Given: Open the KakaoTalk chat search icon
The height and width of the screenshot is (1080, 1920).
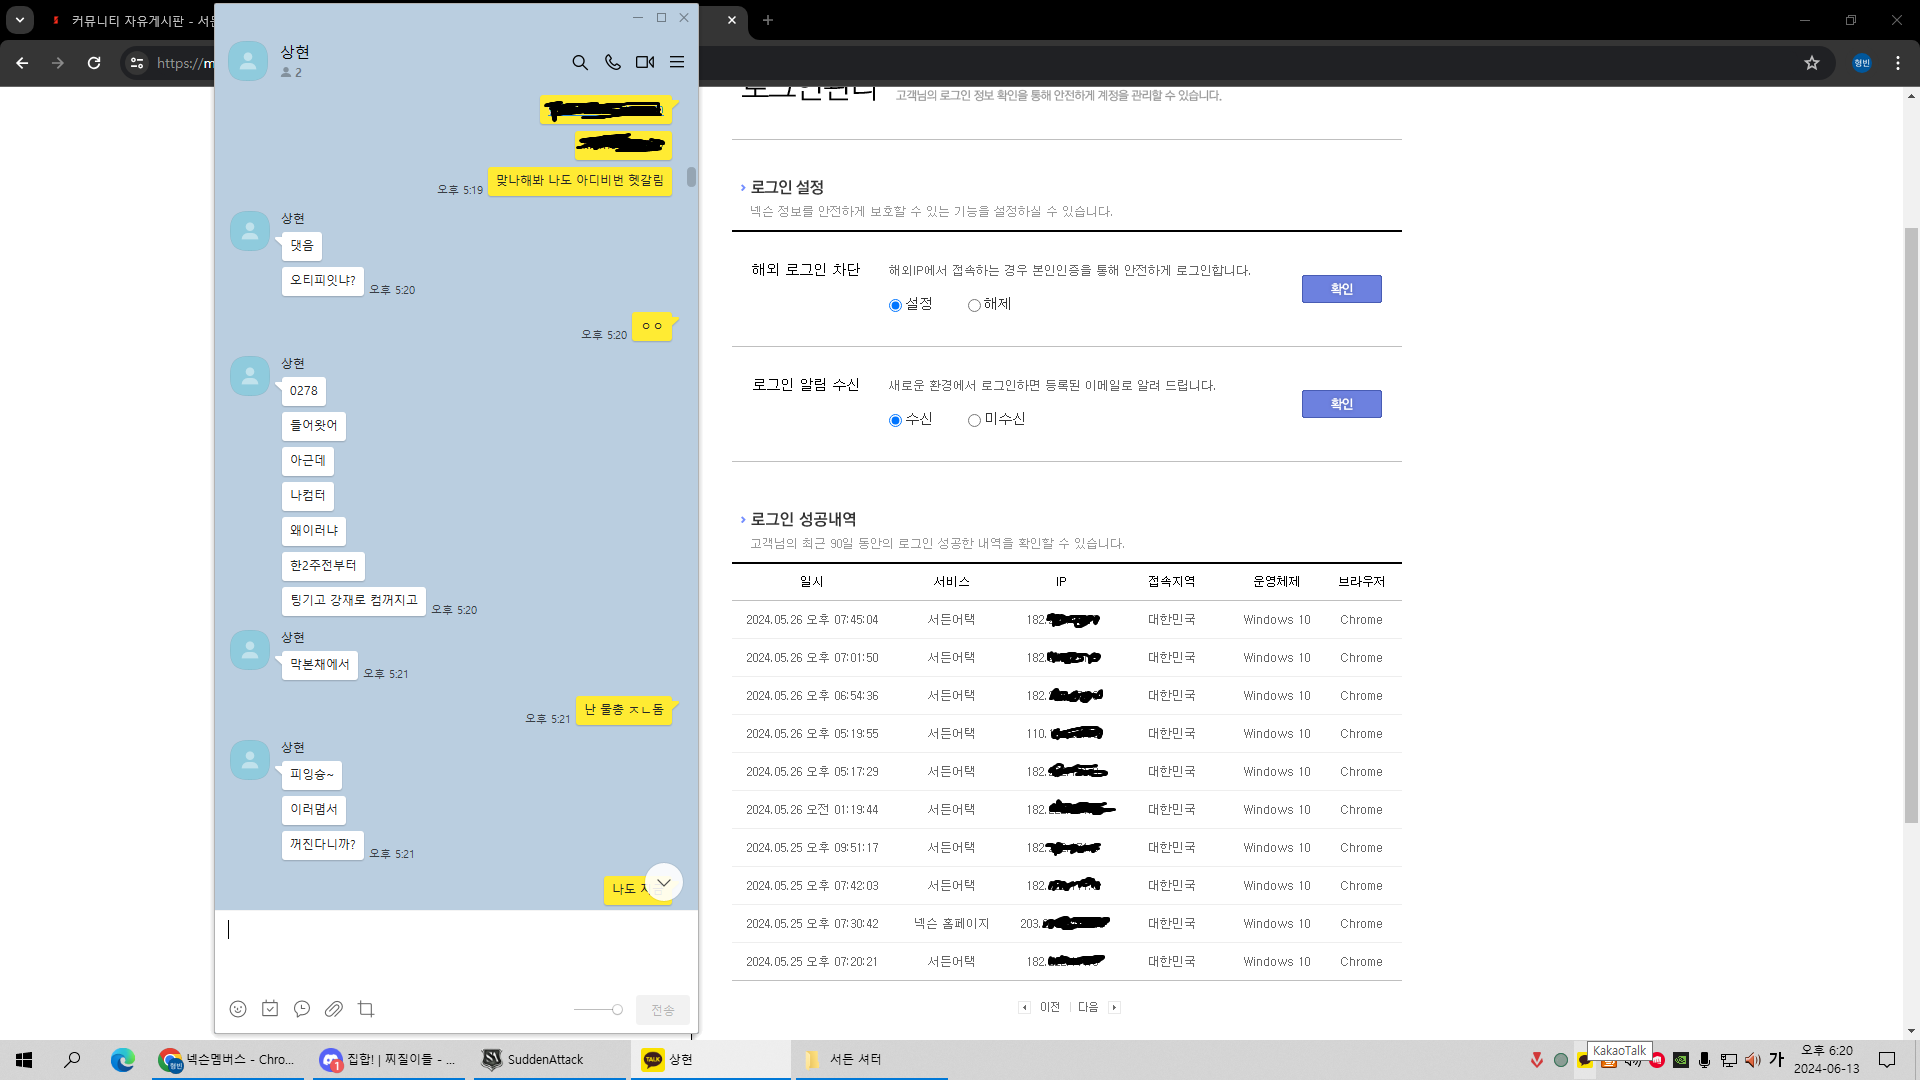Looking at the screenshot, I should click(x=580, y=62).
